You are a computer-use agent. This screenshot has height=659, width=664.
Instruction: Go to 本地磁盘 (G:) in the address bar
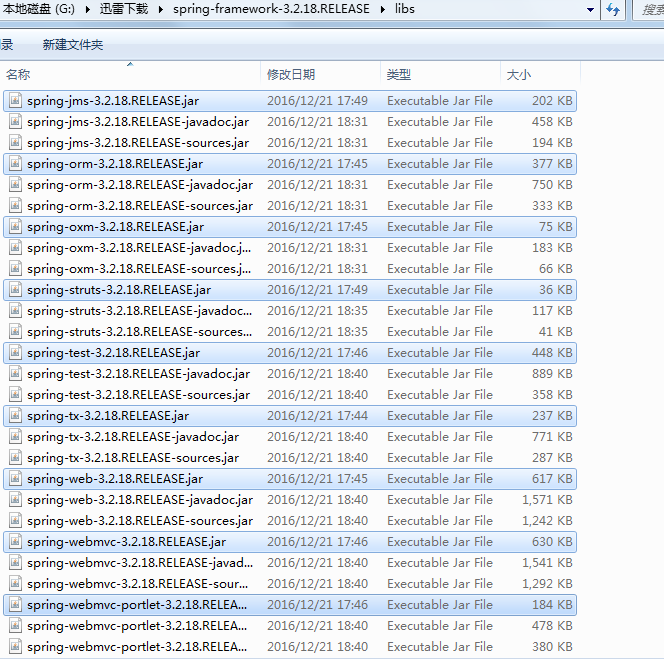pos(39,9)
